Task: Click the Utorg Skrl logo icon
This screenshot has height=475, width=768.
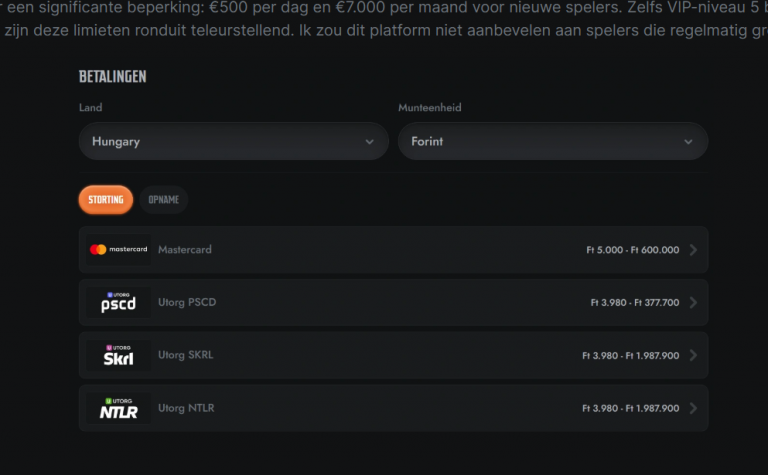Action: [119, 356]
